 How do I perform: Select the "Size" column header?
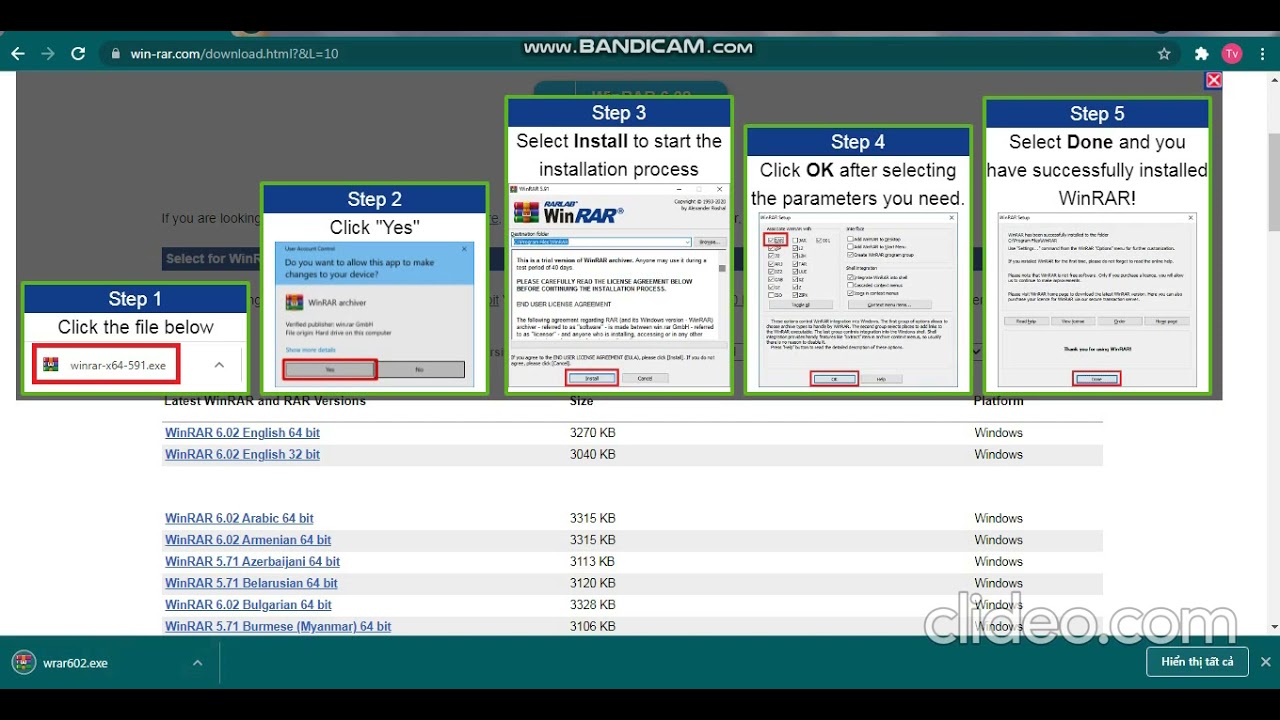pyautogui.click(x=581, y=401)
